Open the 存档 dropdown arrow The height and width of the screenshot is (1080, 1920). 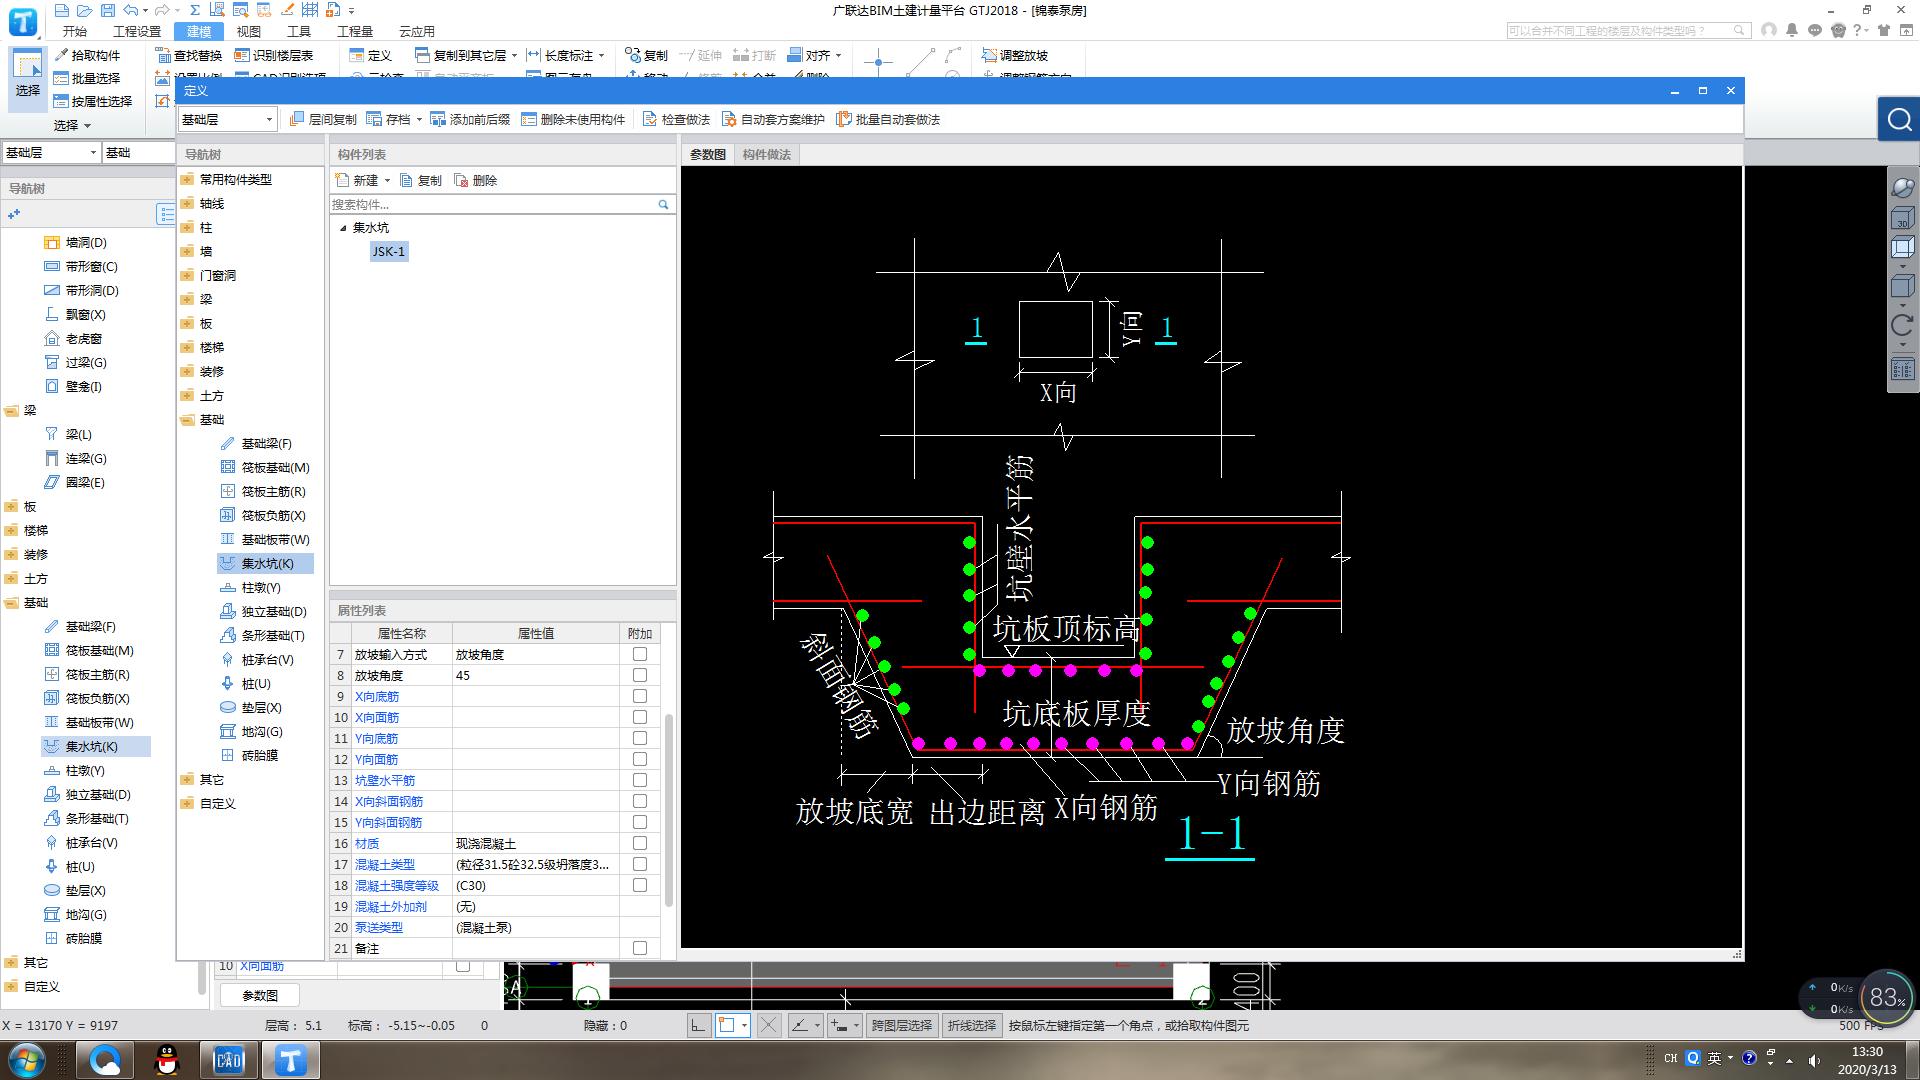[419, 120]
